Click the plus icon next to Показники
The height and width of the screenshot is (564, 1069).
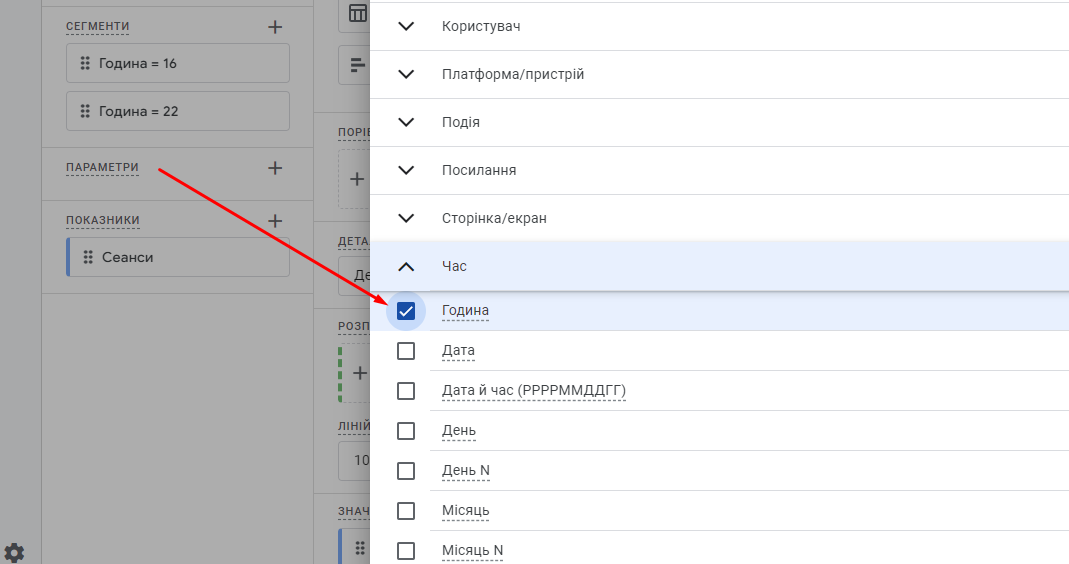coord(275,221)
